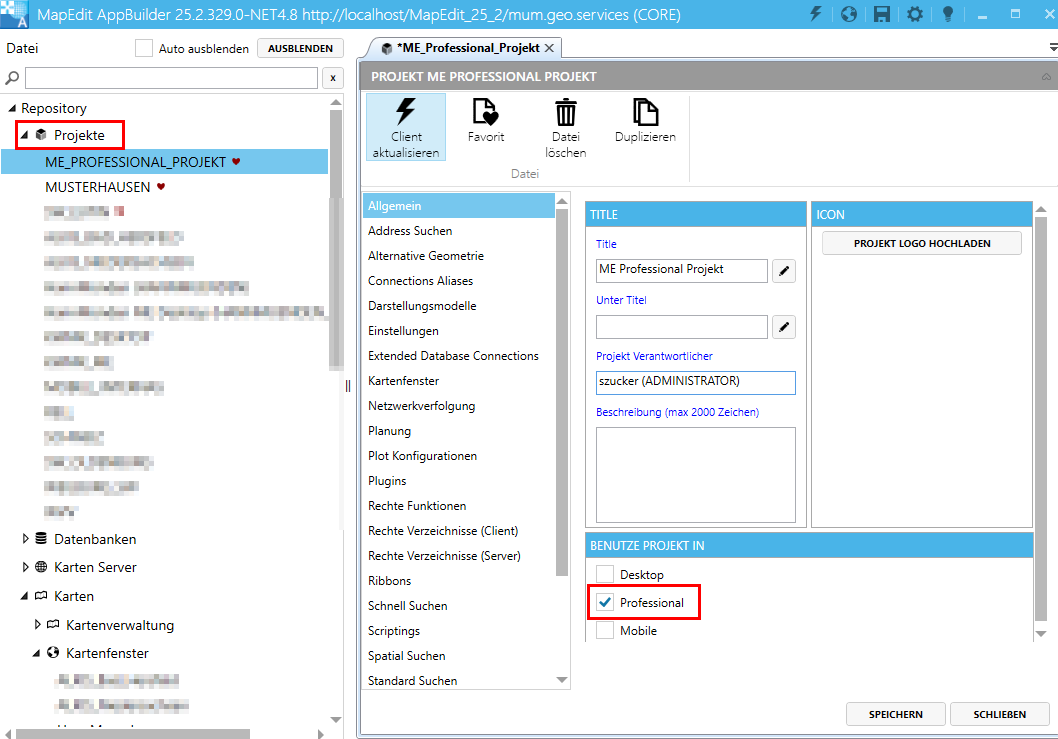Edit the Title with pencil button
The width and height of the screenshot is (1058, 739).
(784, 270)
